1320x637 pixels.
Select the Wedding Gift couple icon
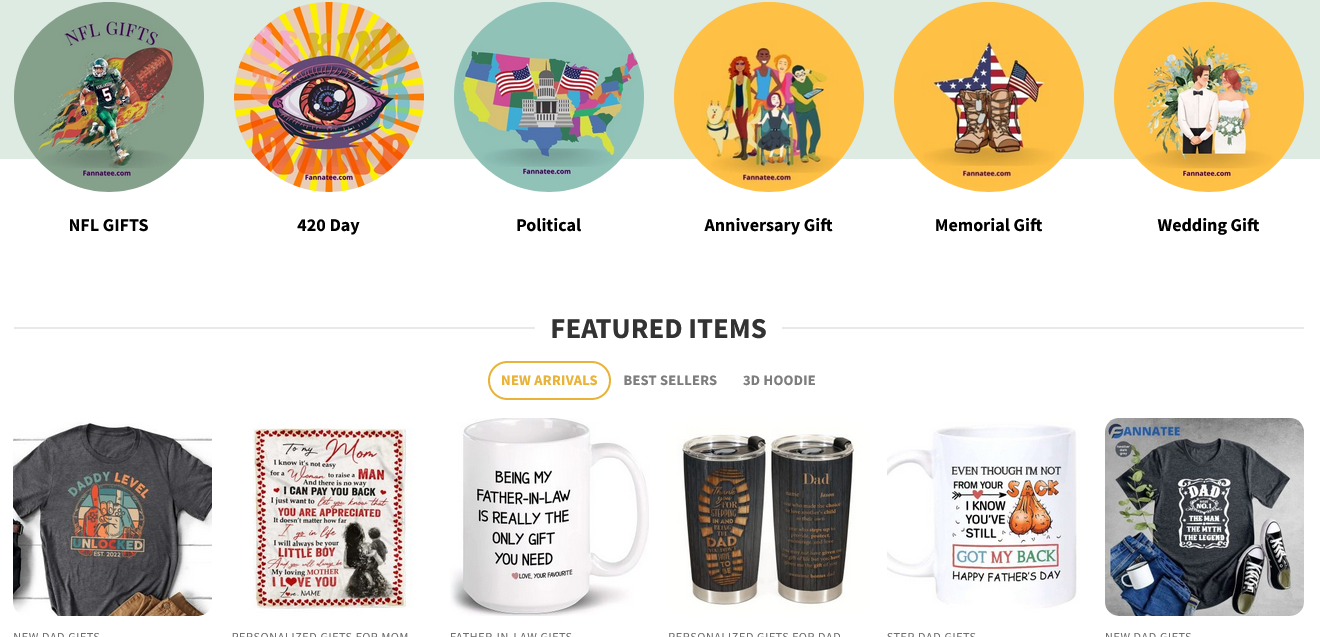1209,97
